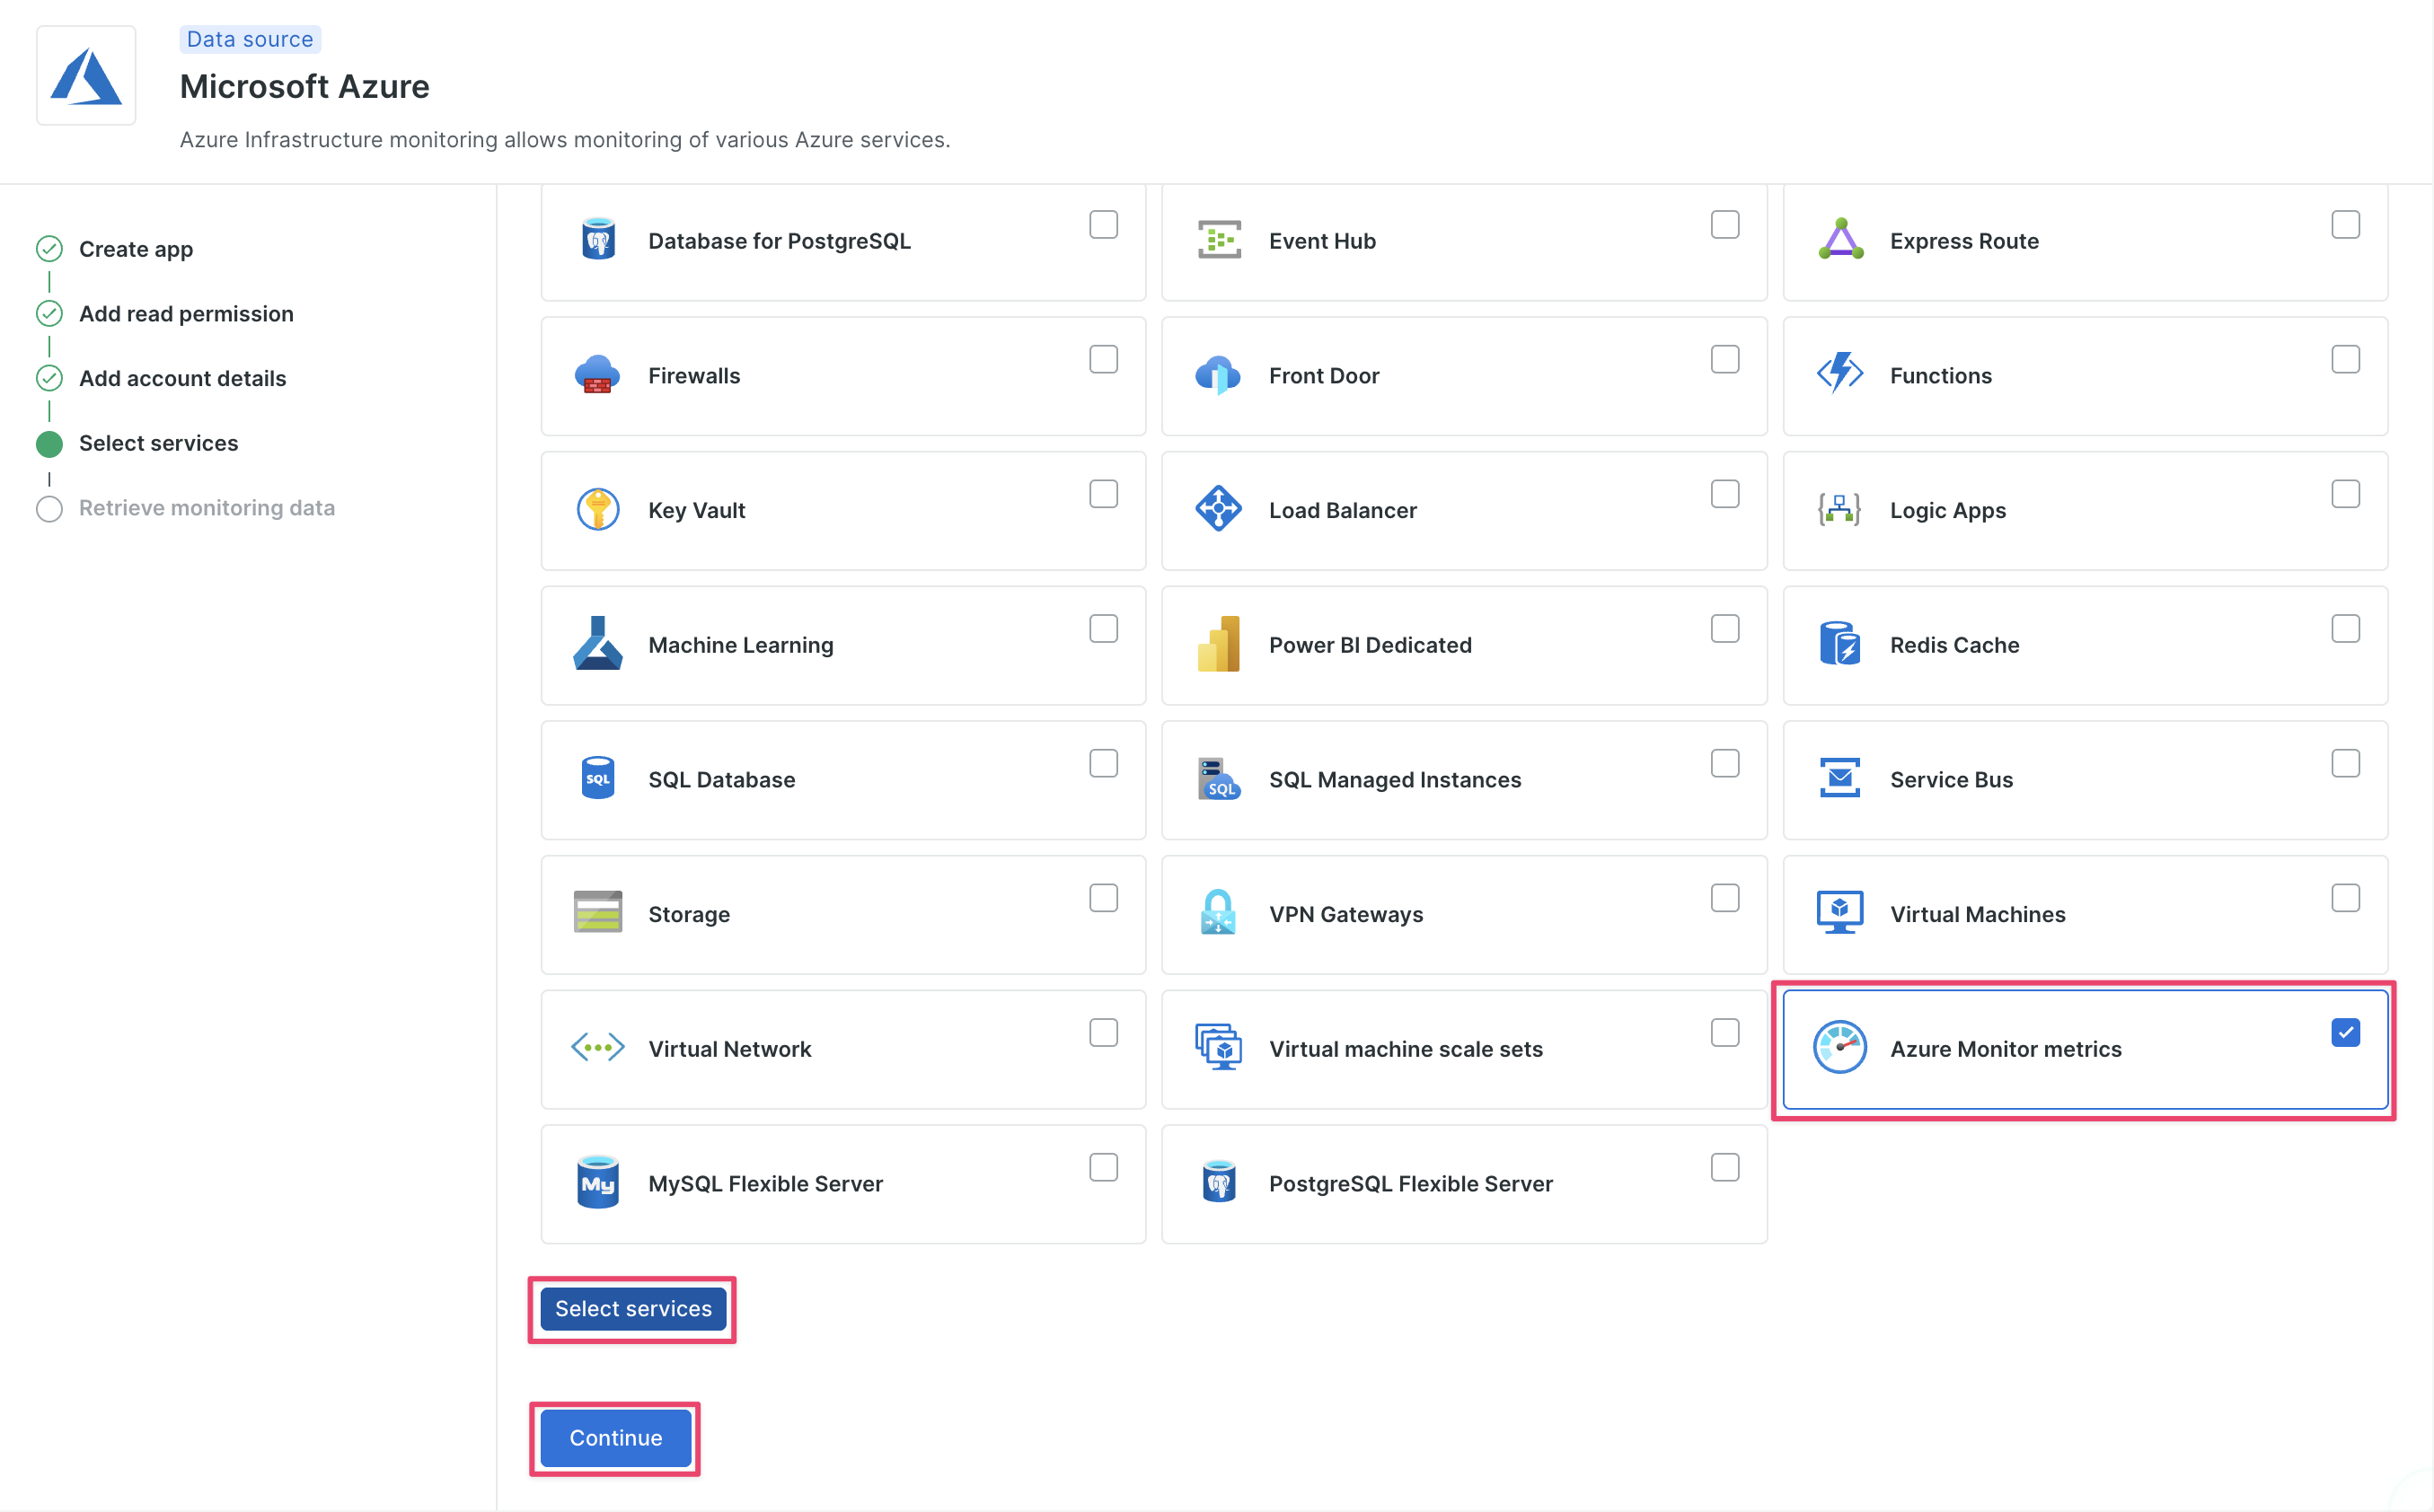Click the Key Vault key icon
The height and width of the screenshot is (1512, 2434).
click(x=597, y=509)
